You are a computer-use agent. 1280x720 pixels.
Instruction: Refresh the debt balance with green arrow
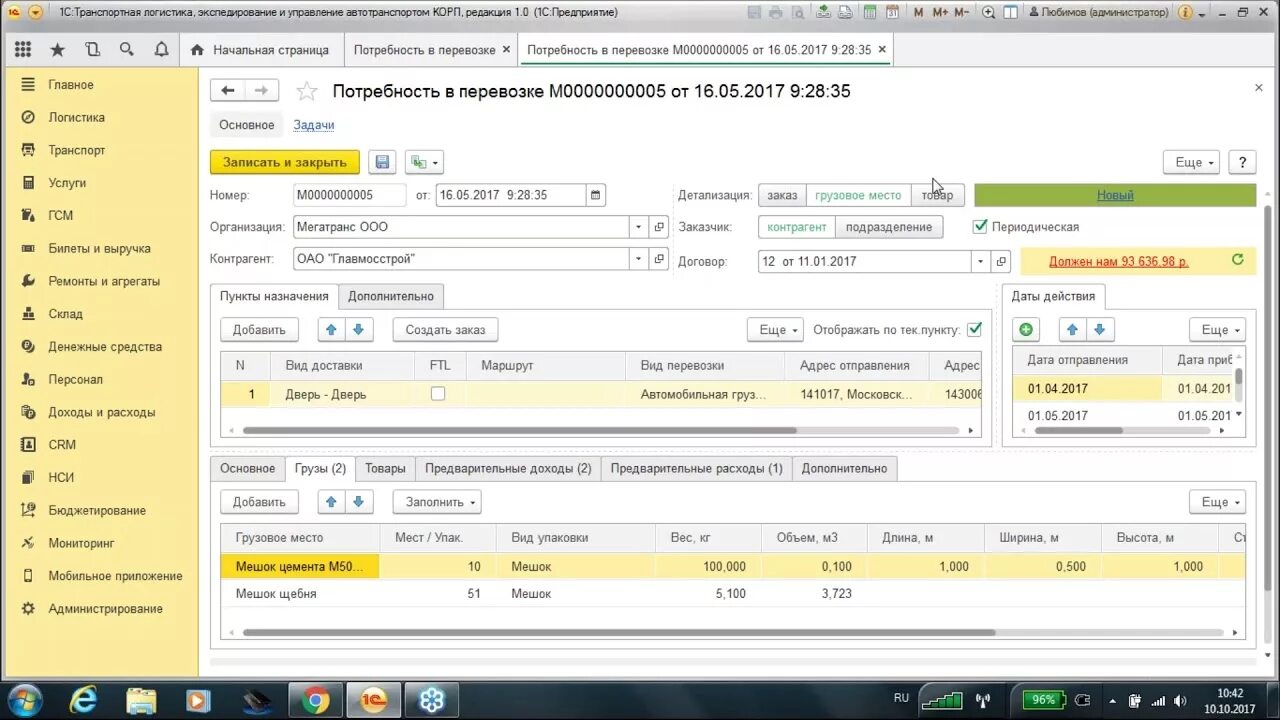pos(1237,260)
